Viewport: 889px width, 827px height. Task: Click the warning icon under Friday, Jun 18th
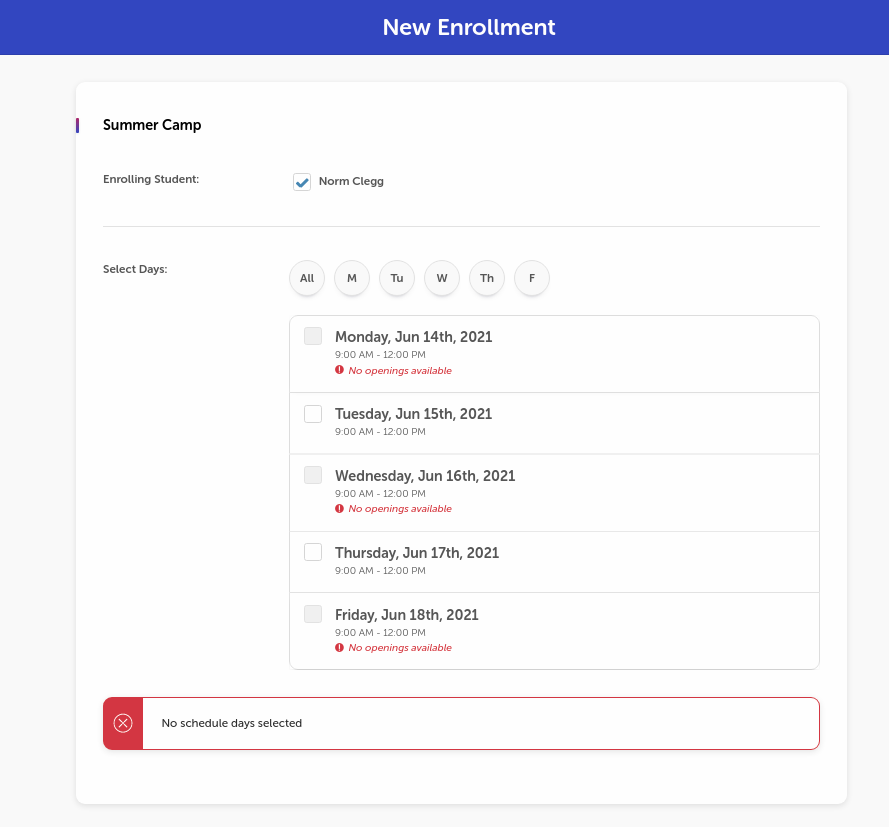pyautogui.click(x=339, y=647)
